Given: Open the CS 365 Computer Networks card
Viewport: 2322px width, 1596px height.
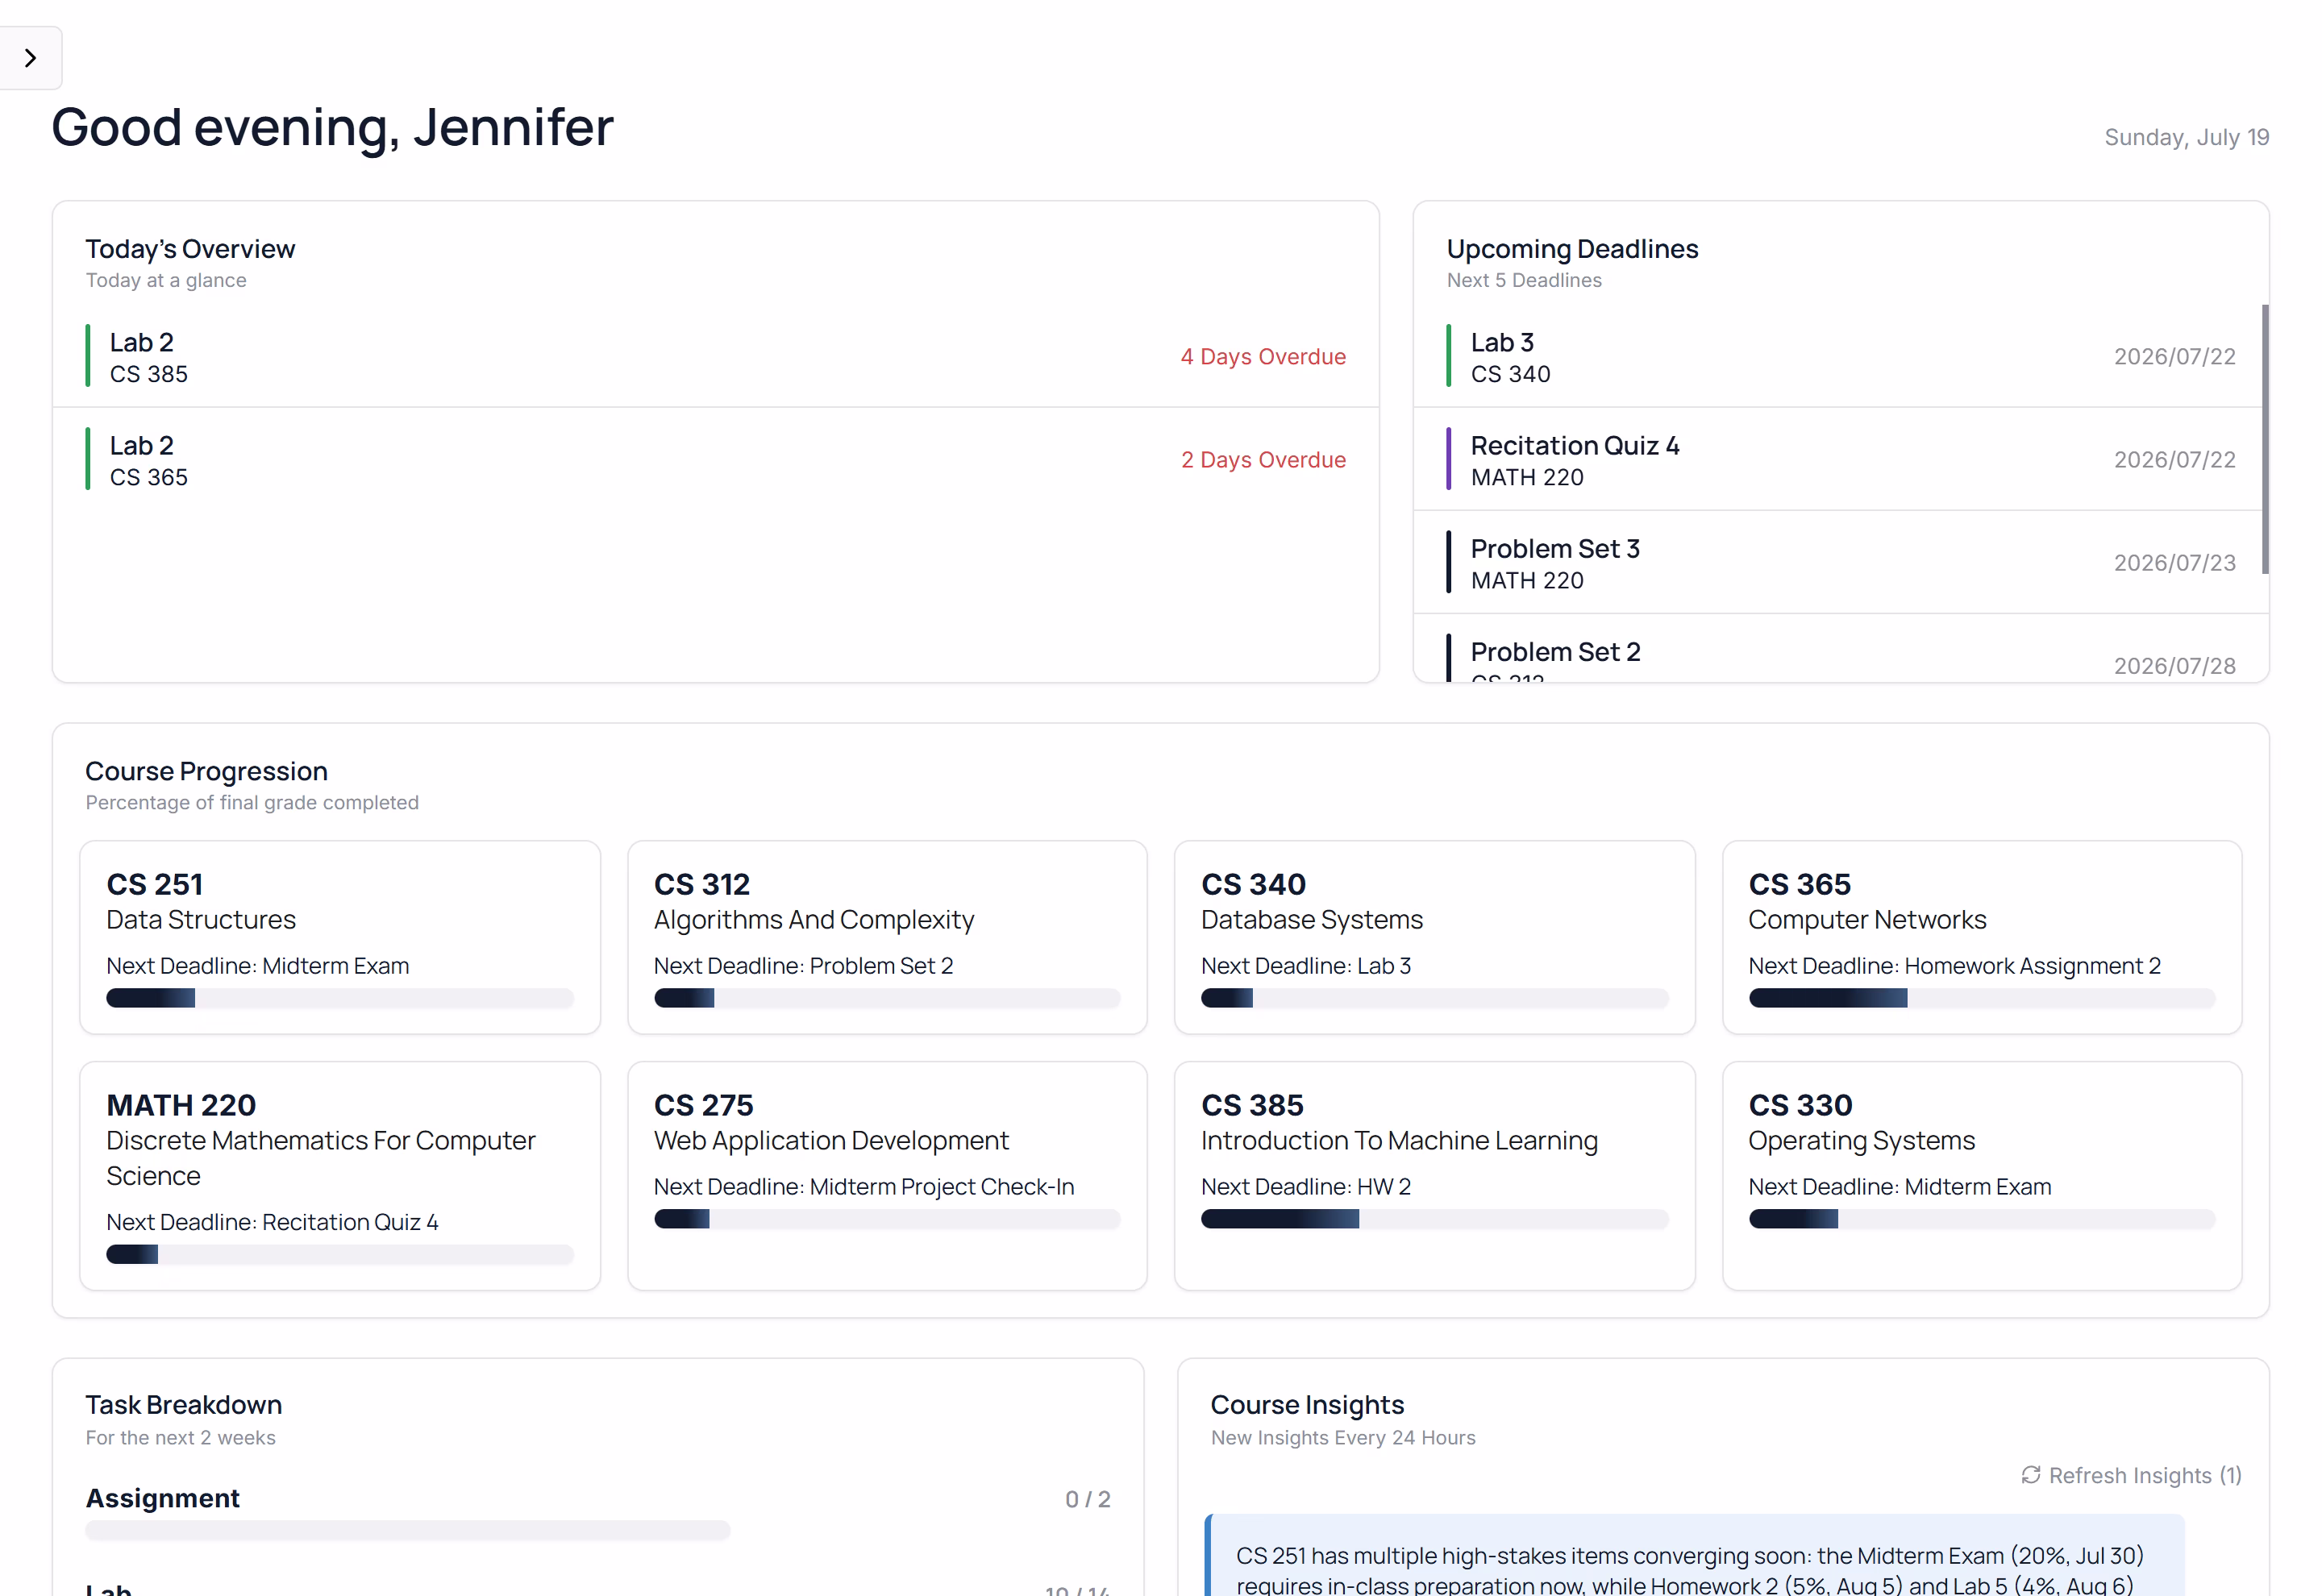Looking at the screenshot, I should (1982, 937).
